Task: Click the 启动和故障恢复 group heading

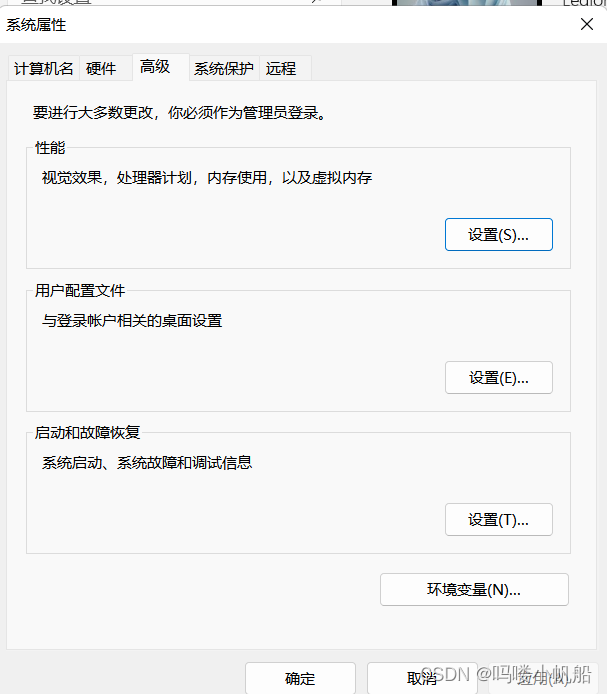Action: click(87, 433)
